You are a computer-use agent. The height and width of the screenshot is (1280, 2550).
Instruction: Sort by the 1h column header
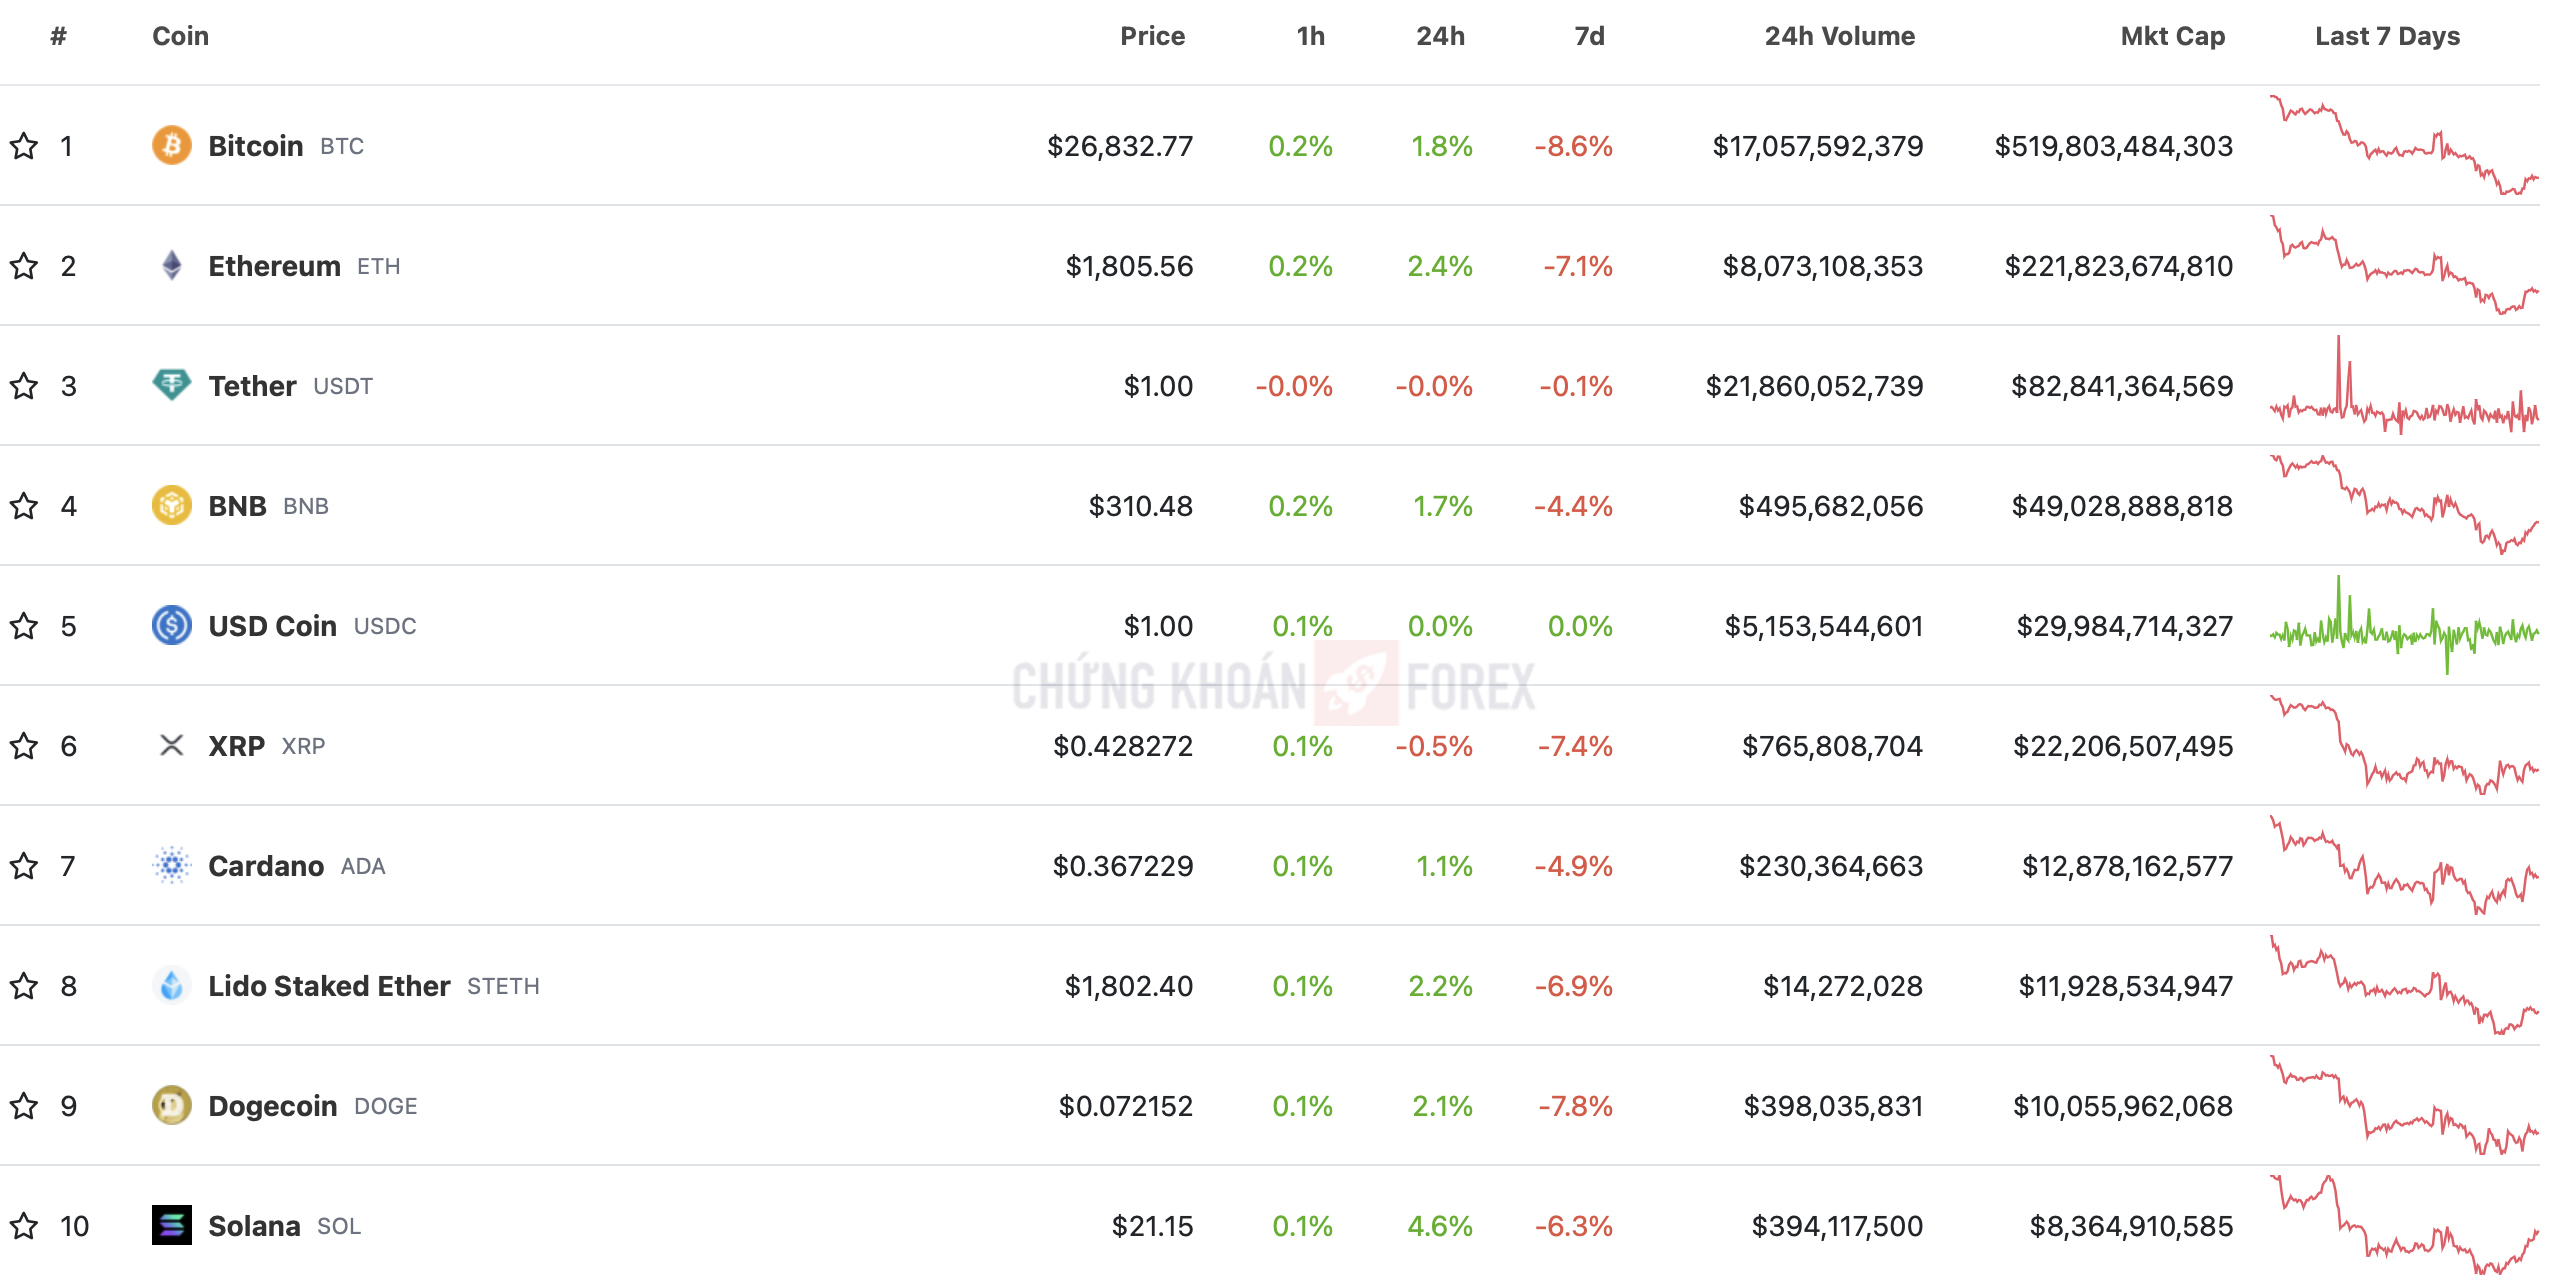[1310, 36]
